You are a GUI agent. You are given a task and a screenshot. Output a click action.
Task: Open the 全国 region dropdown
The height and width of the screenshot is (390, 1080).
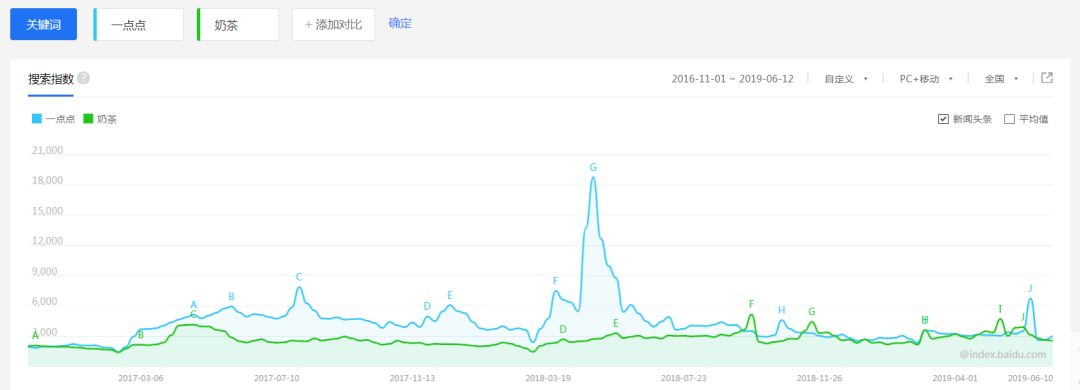click(1001, 79)
